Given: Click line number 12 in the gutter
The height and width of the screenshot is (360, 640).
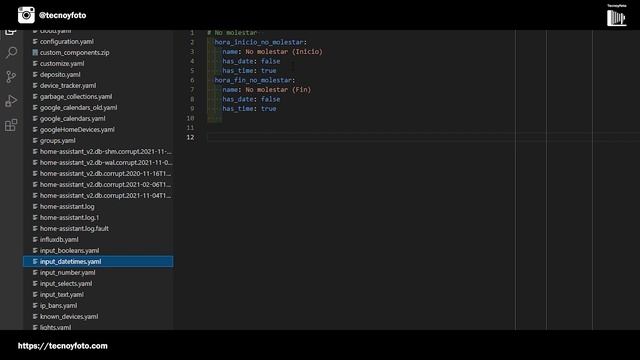Looking at the screenshot, I should tap(190, 138).
